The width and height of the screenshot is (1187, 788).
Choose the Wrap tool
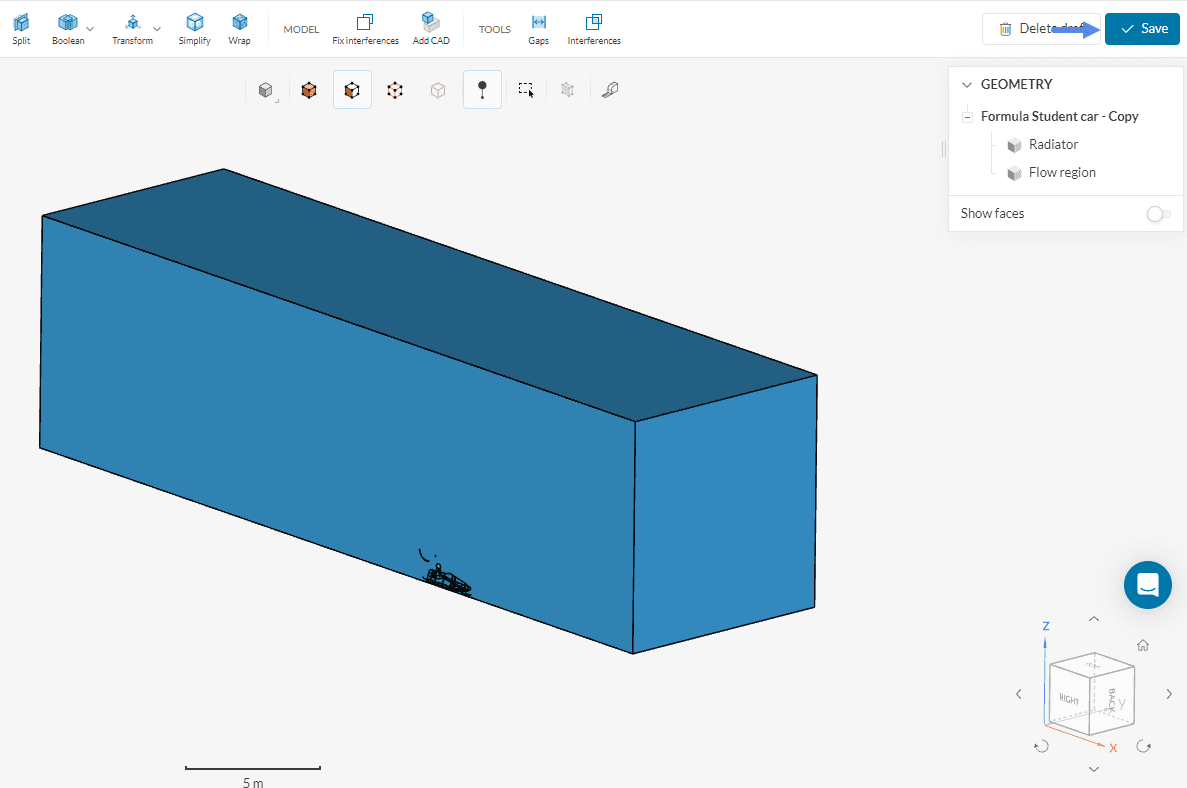click(239, 29)
